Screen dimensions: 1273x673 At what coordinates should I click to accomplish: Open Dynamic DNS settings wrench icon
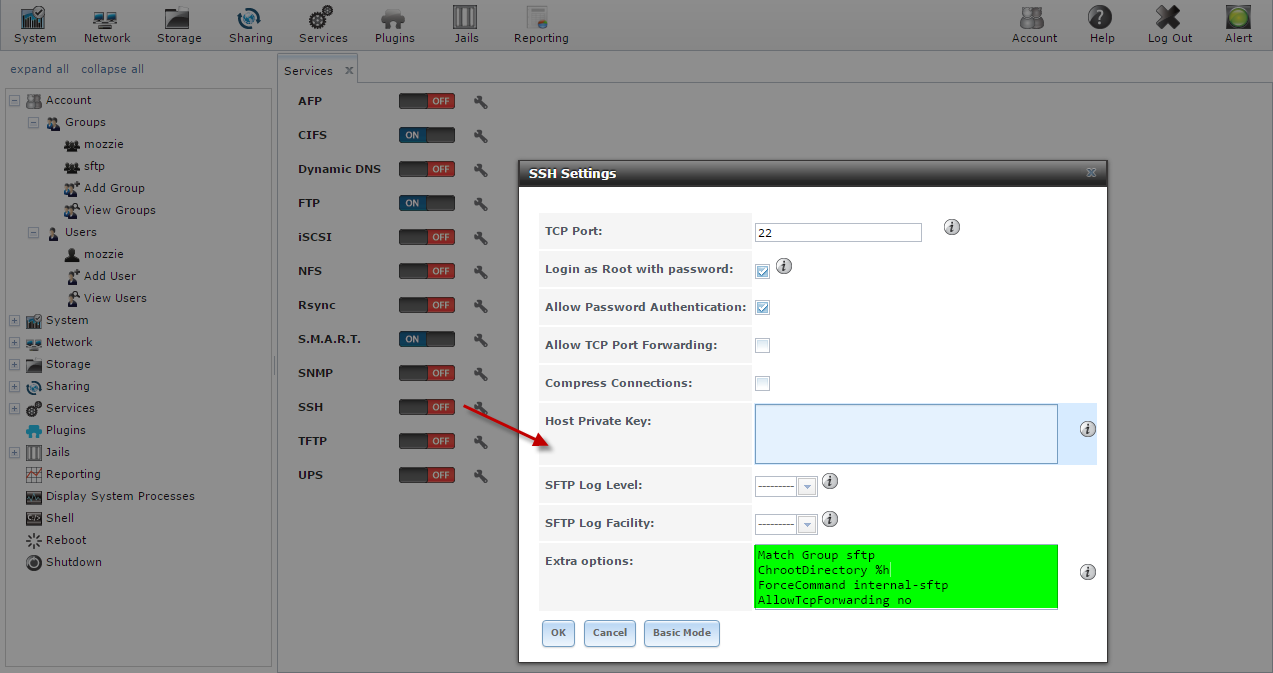[480, 169]
